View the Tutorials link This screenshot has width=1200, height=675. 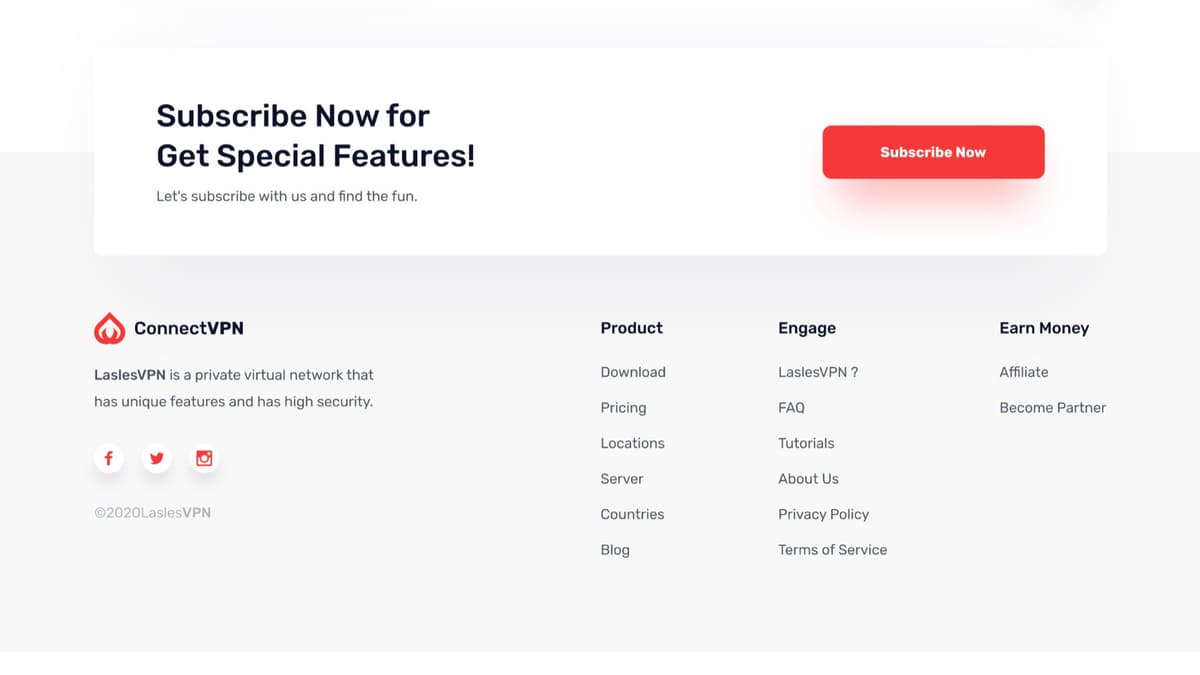pyautogui.click(x=806, y=443)
